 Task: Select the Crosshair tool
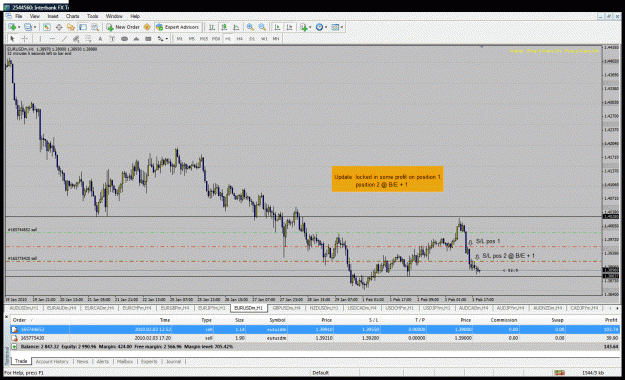[x=25, y=39]
